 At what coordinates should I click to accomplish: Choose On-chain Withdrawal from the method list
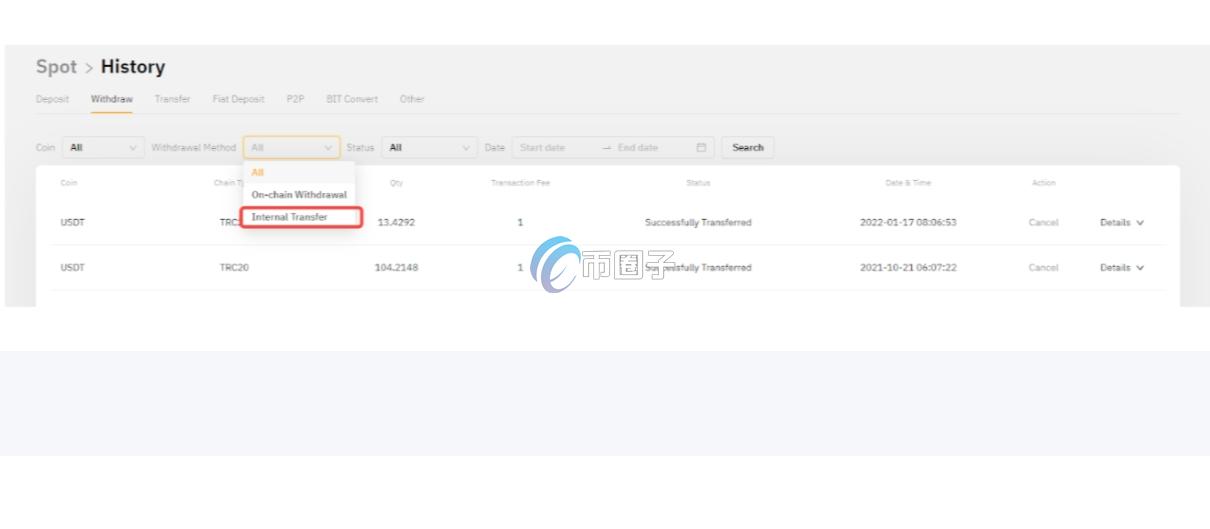click(298, 194)
